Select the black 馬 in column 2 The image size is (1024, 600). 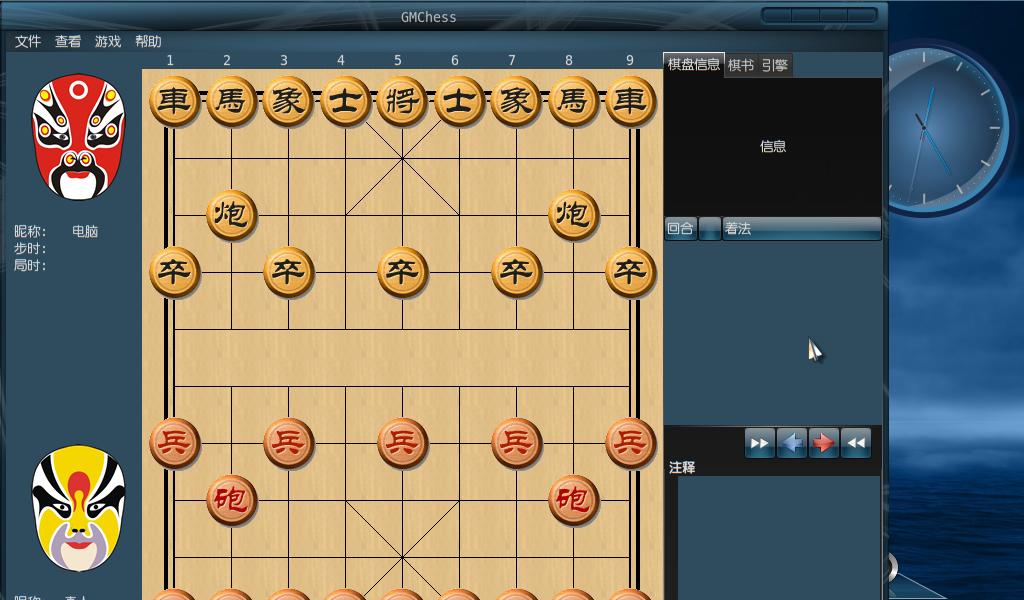click(x=231, y=101)
